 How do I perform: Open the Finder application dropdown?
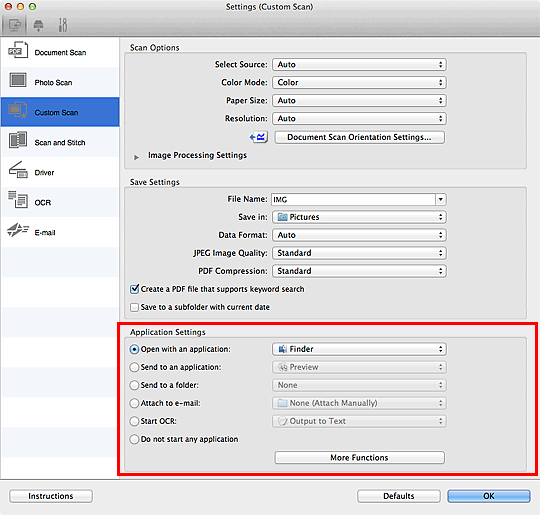click(359, 349)
